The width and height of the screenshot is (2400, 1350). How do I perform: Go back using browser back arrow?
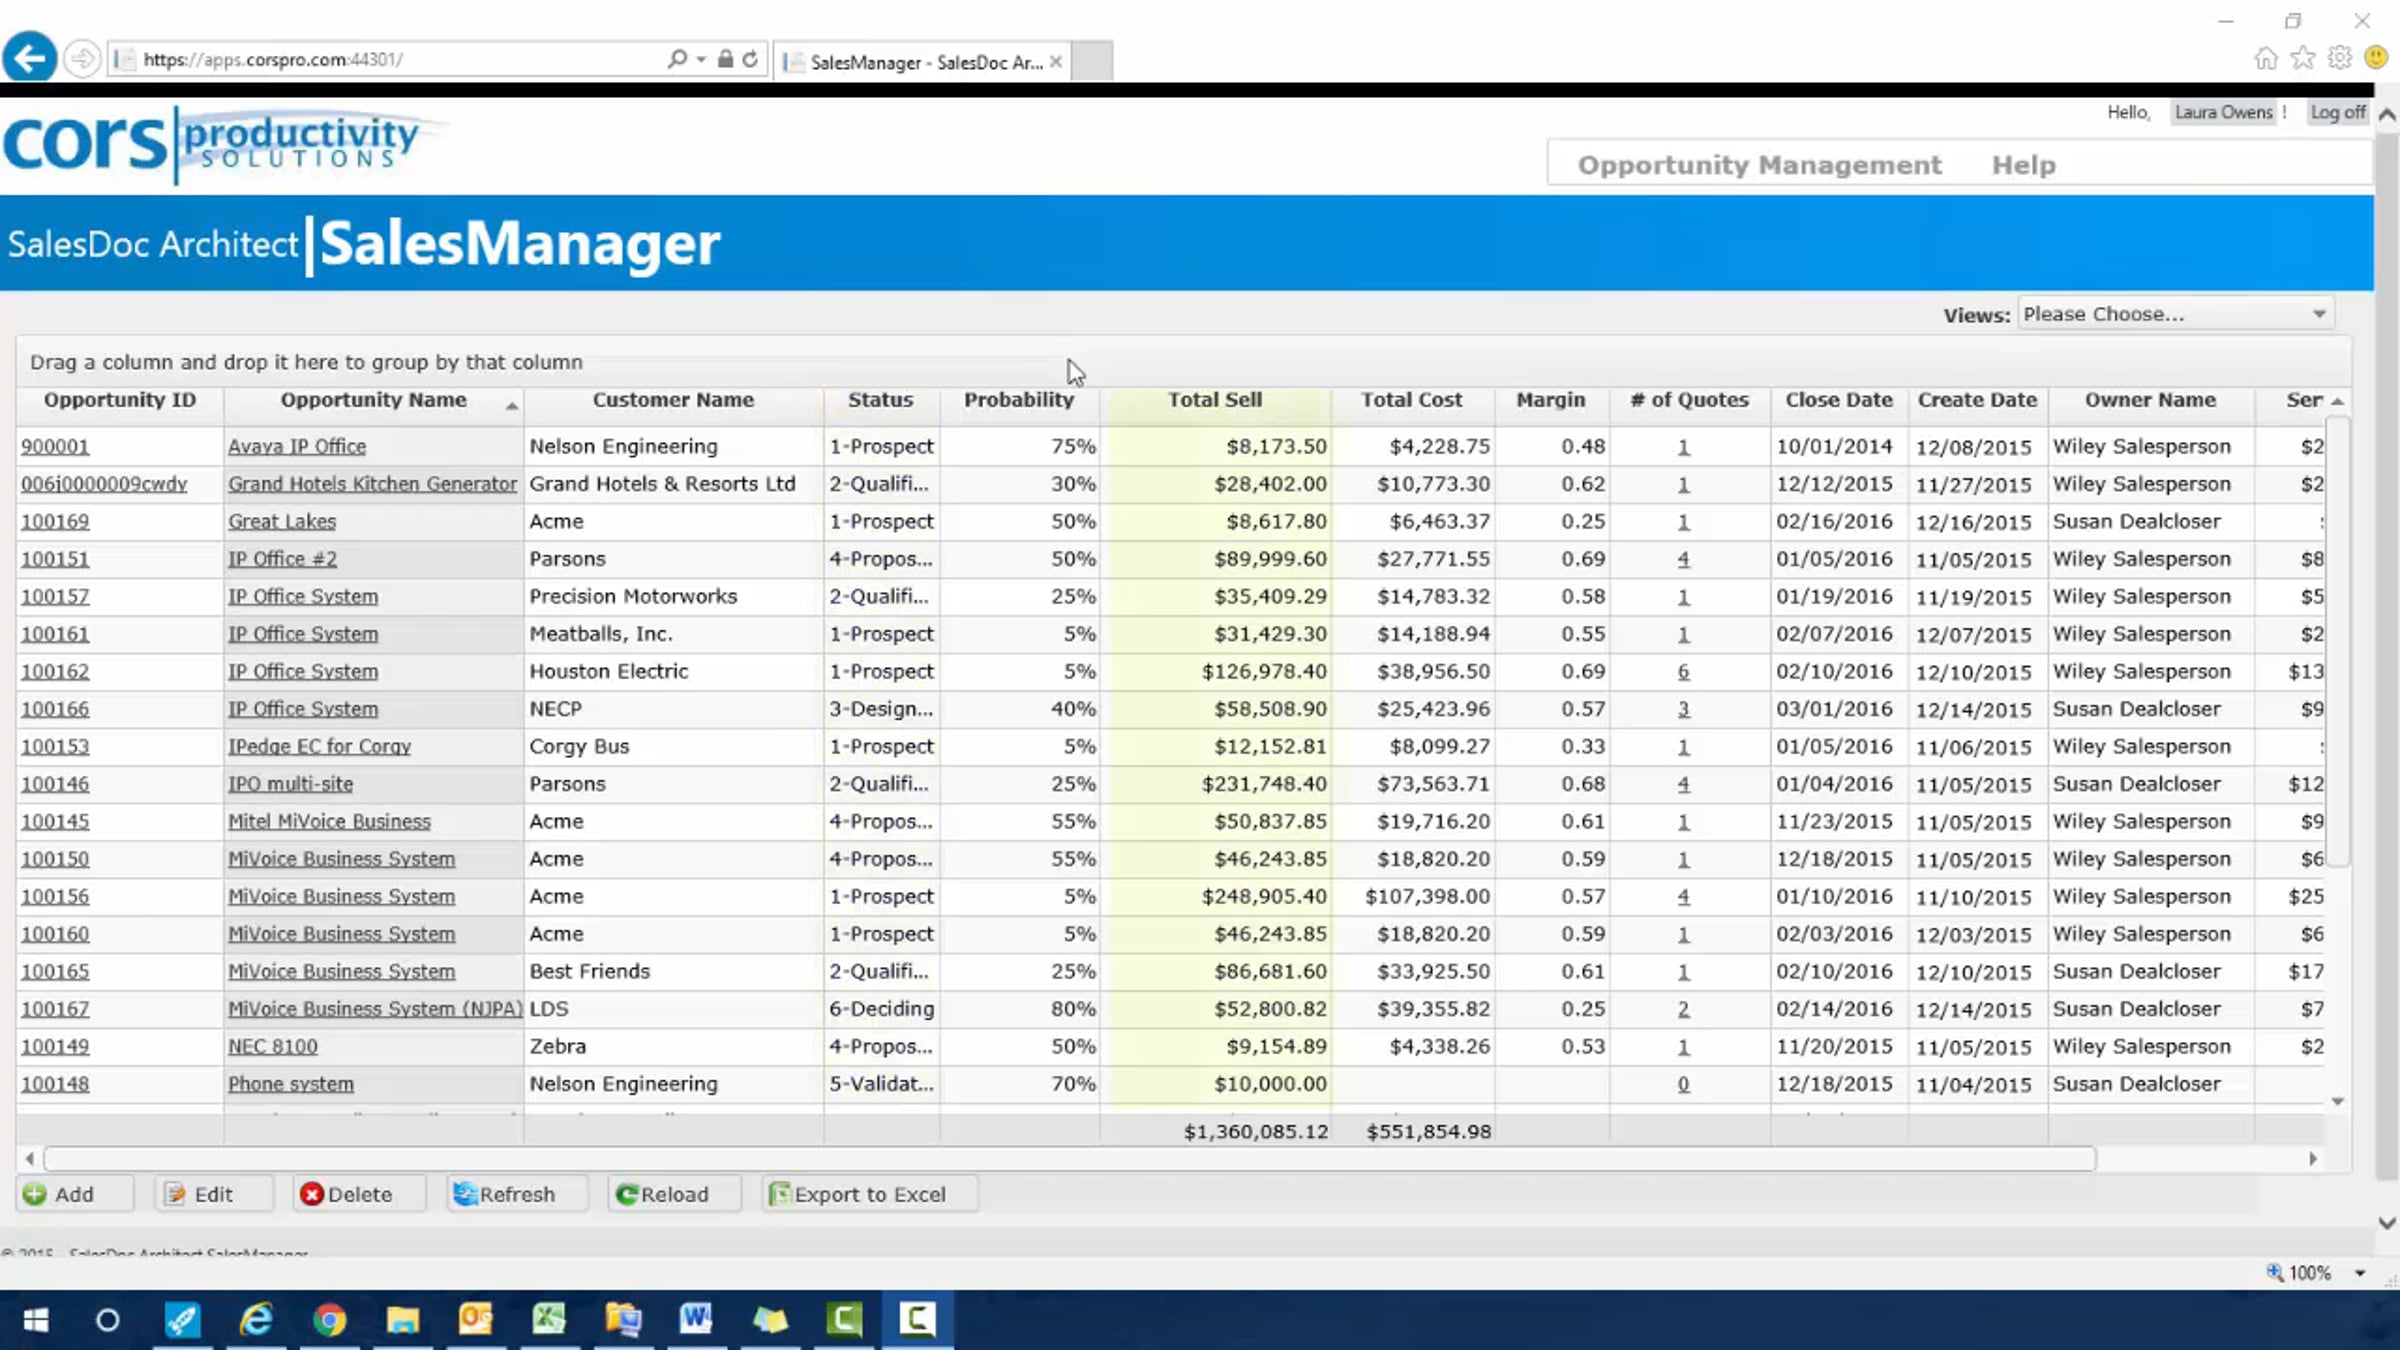29,58
